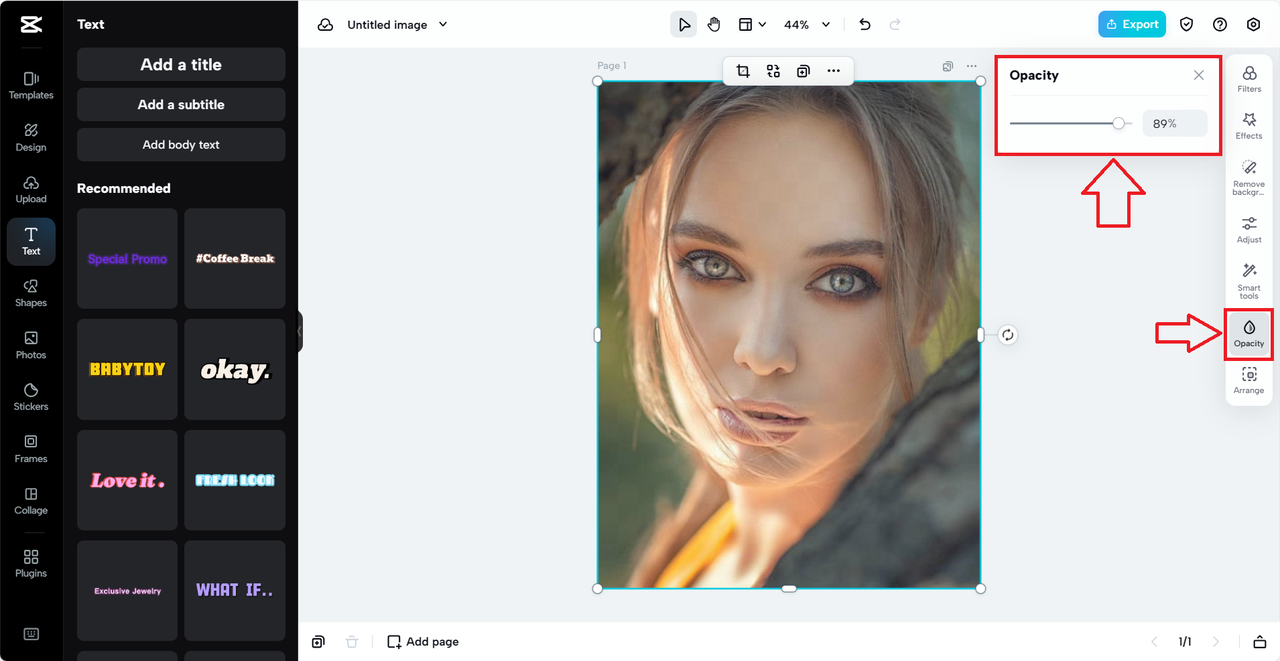1280x661 pixels.
Task: Open the Settings hexagon icon
Action: click(1253, 25)
